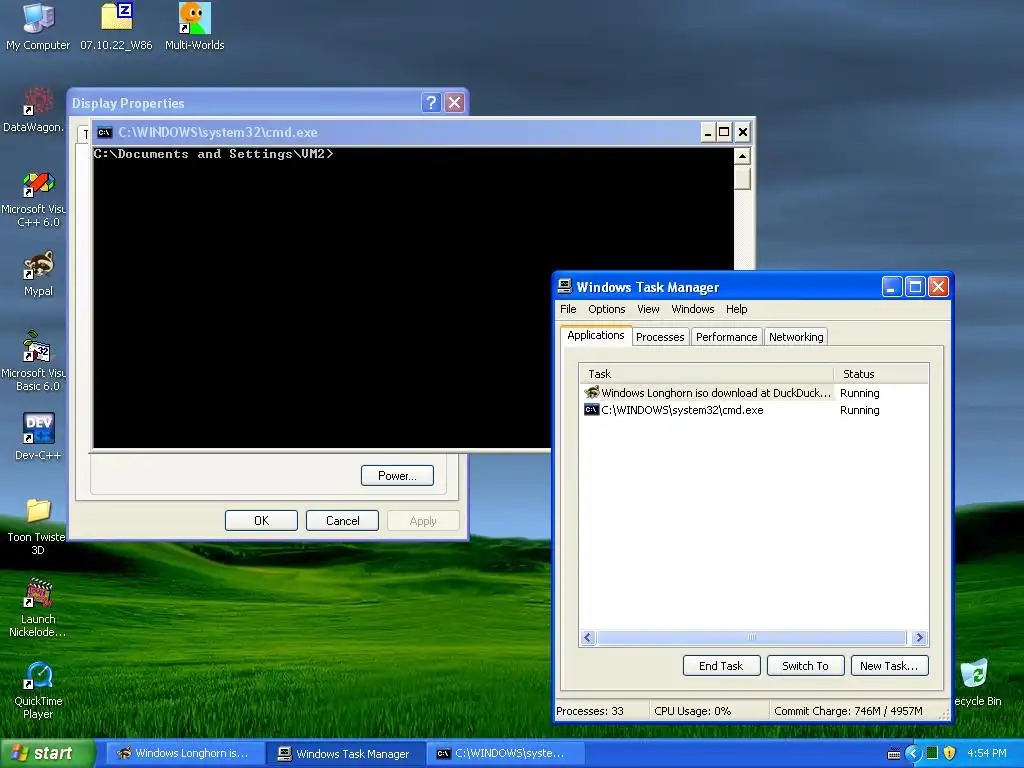Open Help menu in Task Manager

(737, 309)
